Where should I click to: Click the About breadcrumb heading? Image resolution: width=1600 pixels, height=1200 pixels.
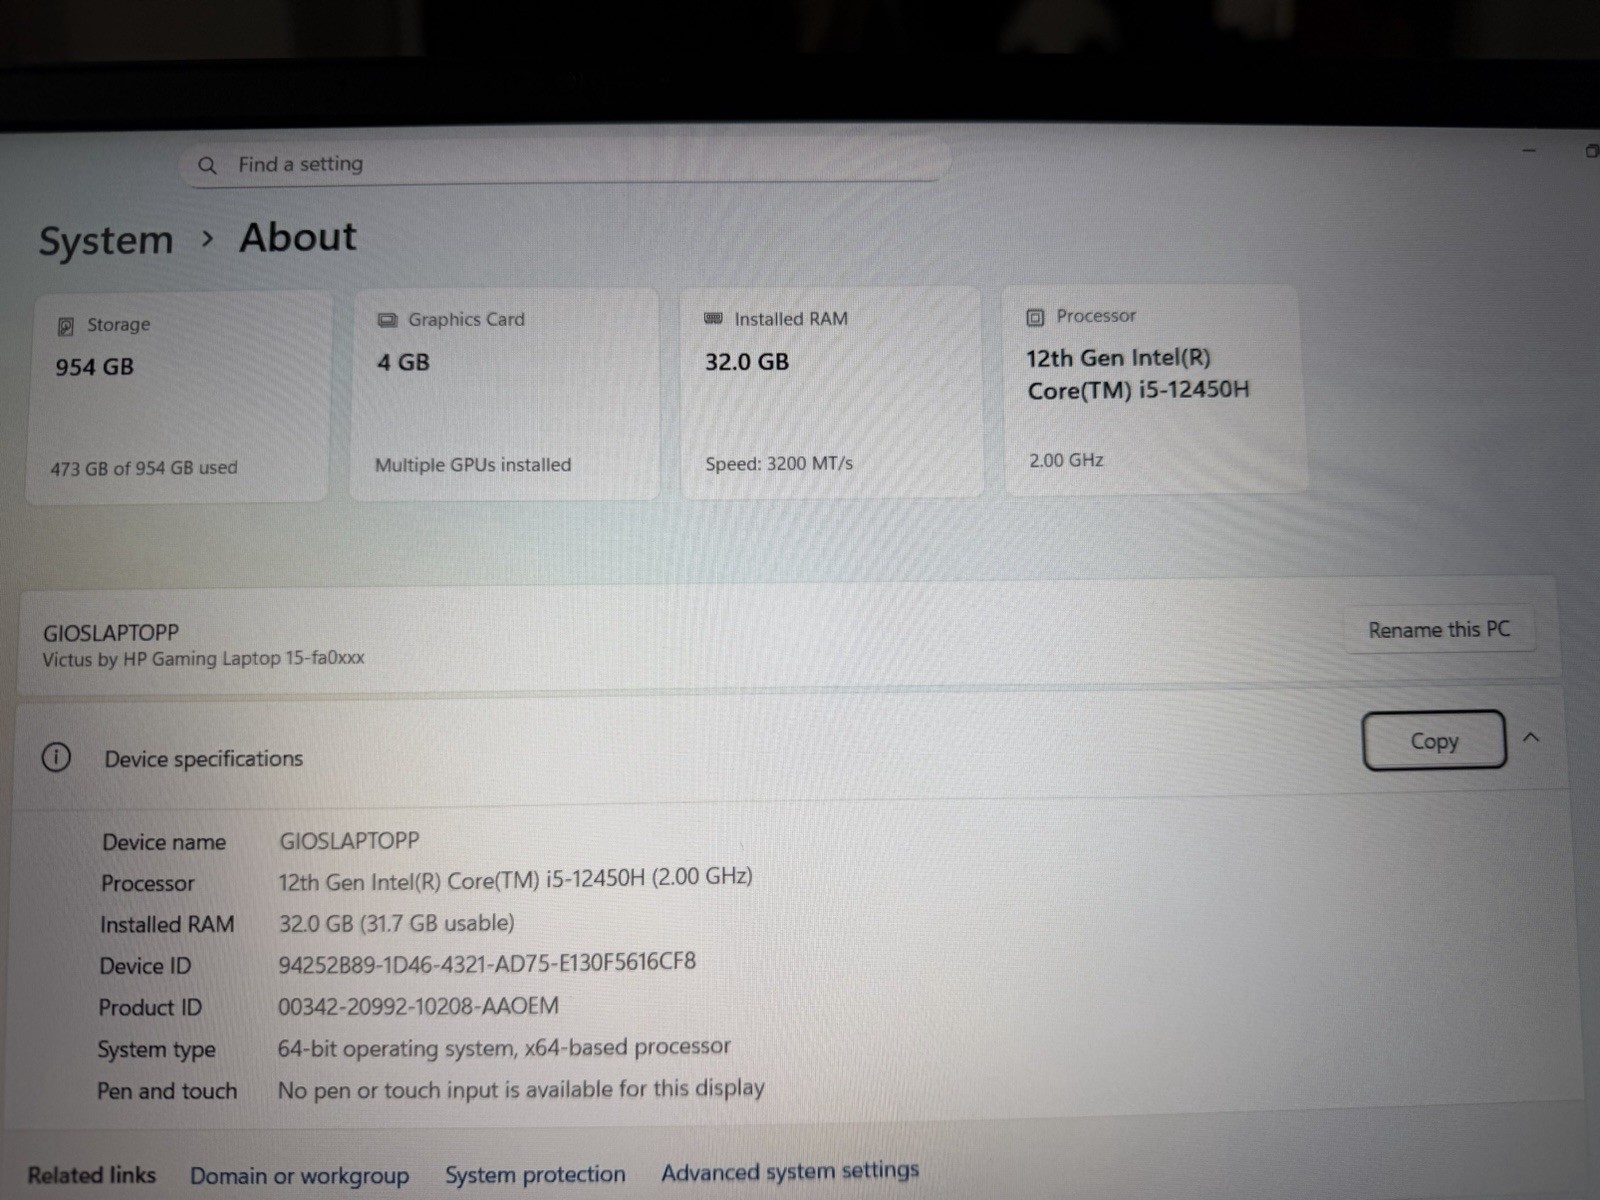[298, 238]
